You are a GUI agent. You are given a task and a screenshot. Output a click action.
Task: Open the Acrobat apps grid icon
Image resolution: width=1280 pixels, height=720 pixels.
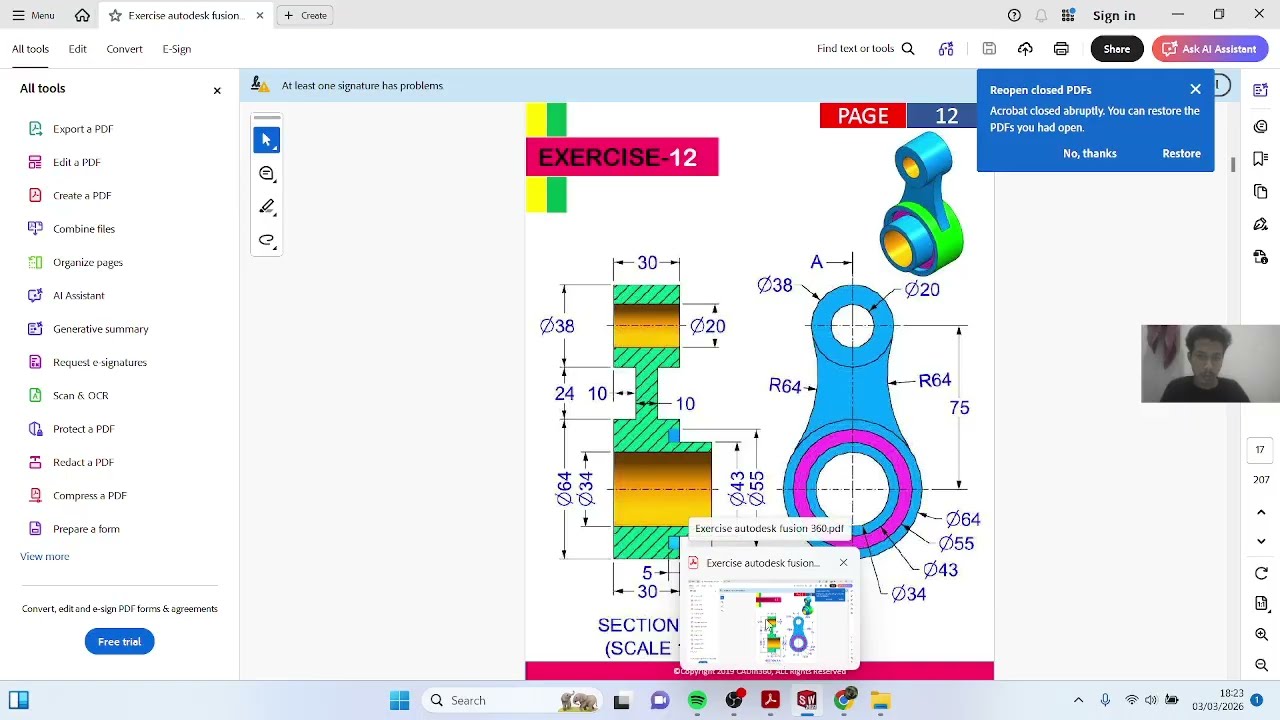click(1068, 15)
